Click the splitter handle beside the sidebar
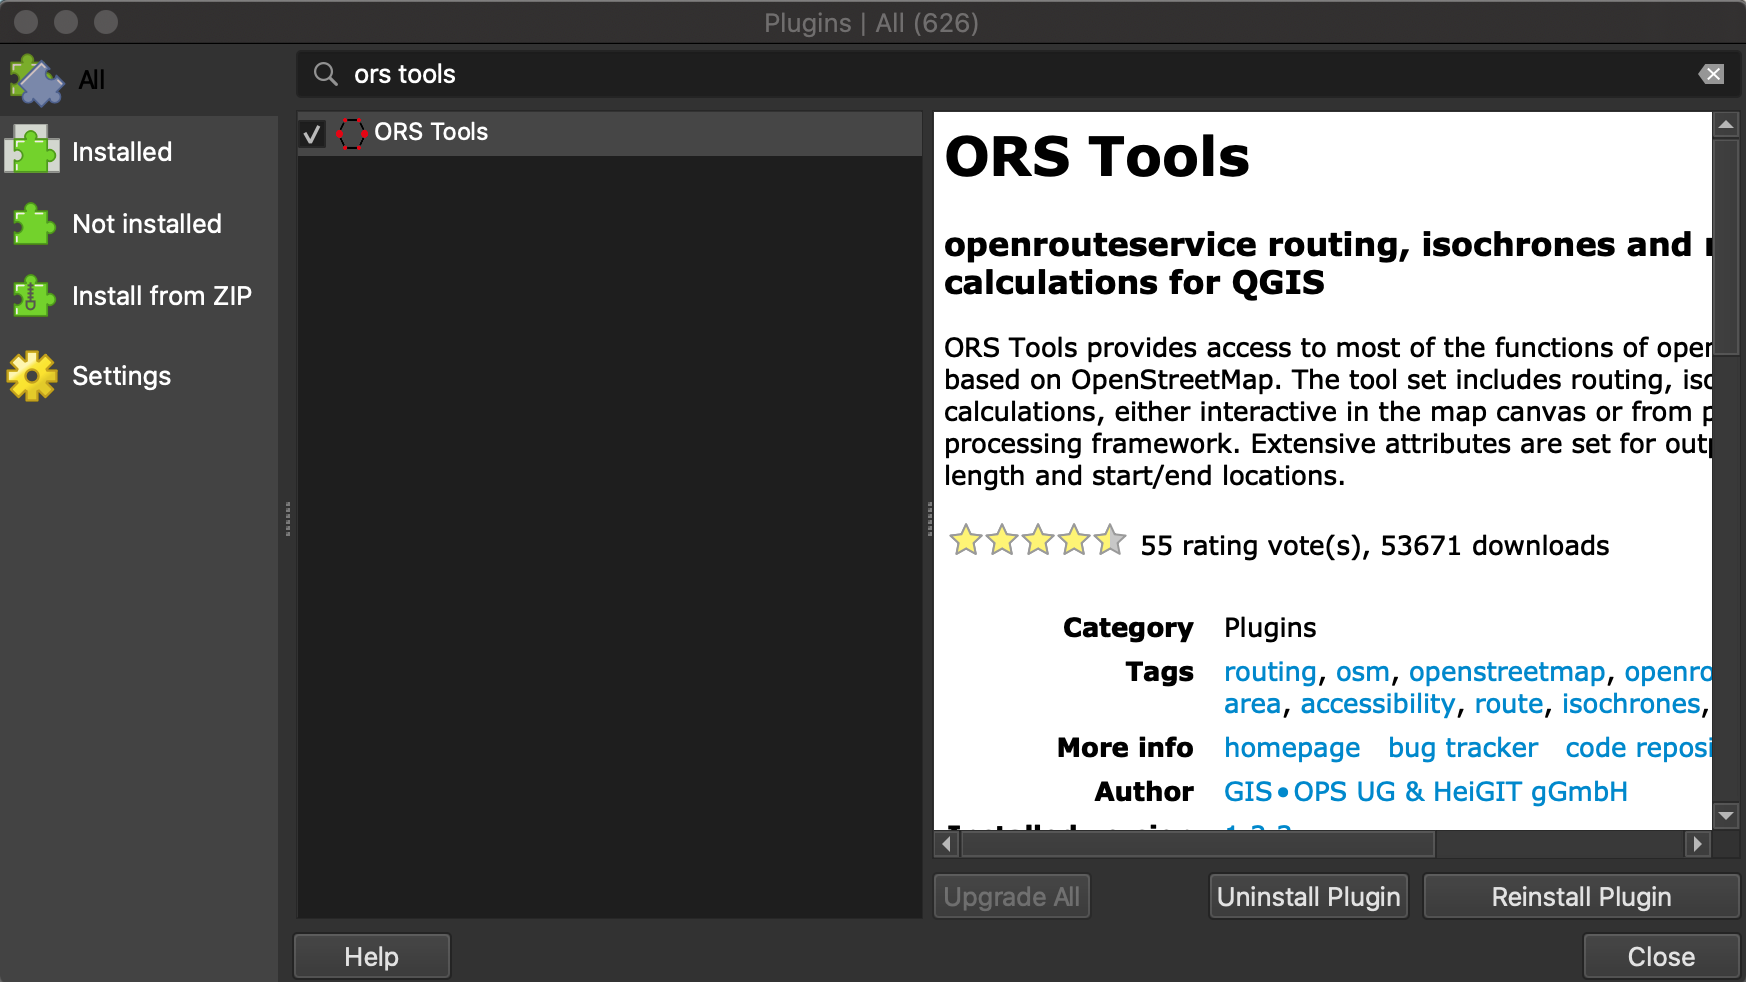Viewport: 1746px width, 982px height. 288,519
